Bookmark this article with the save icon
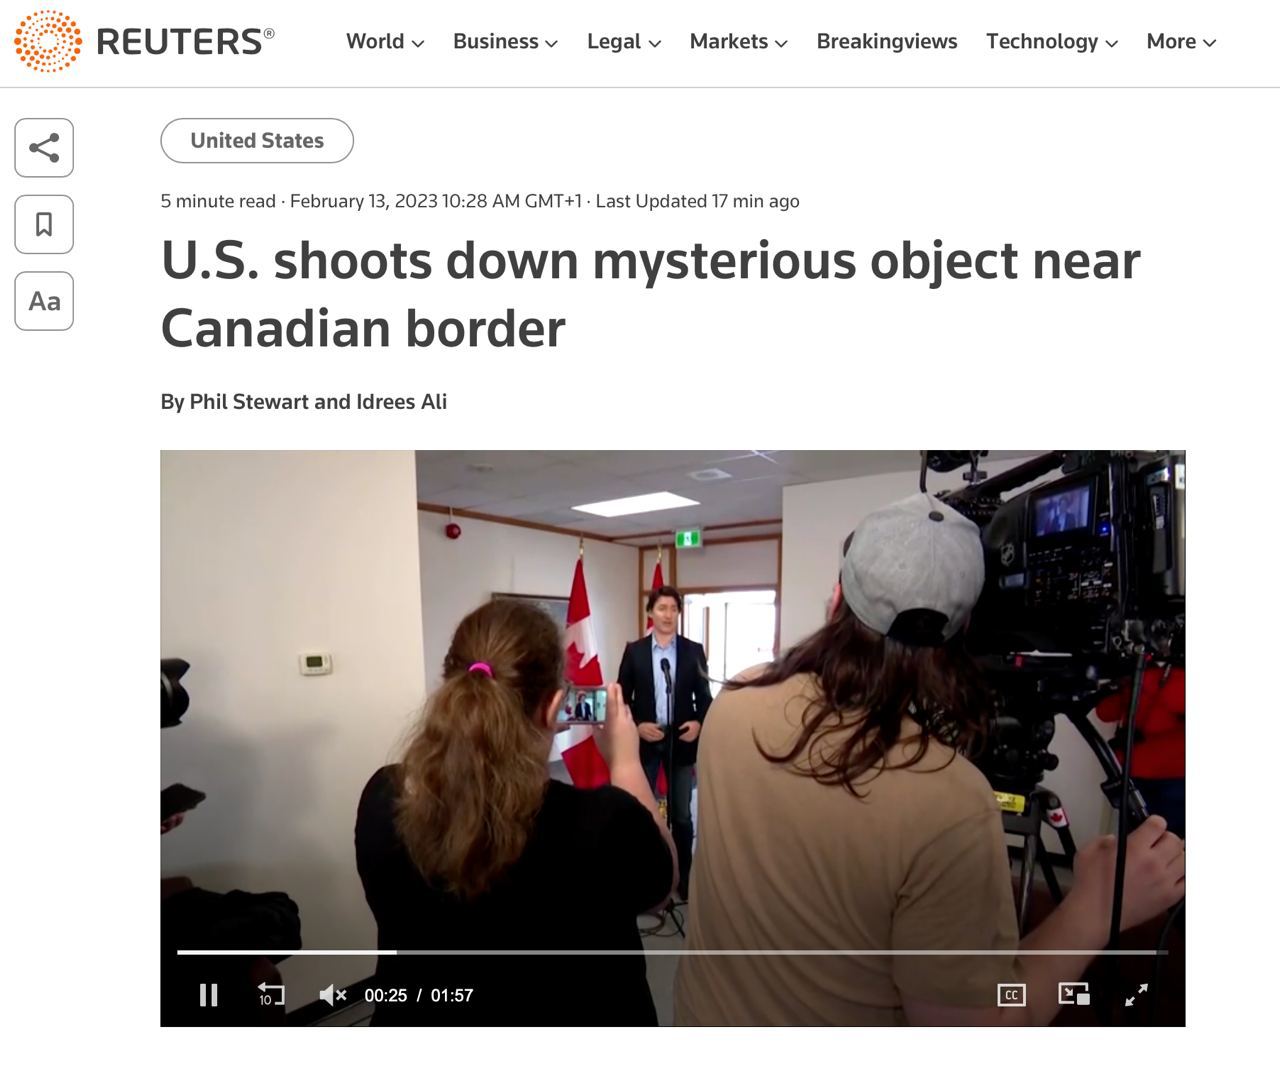This screenshot has width=1280, height=1074. [x=44, y=224]
